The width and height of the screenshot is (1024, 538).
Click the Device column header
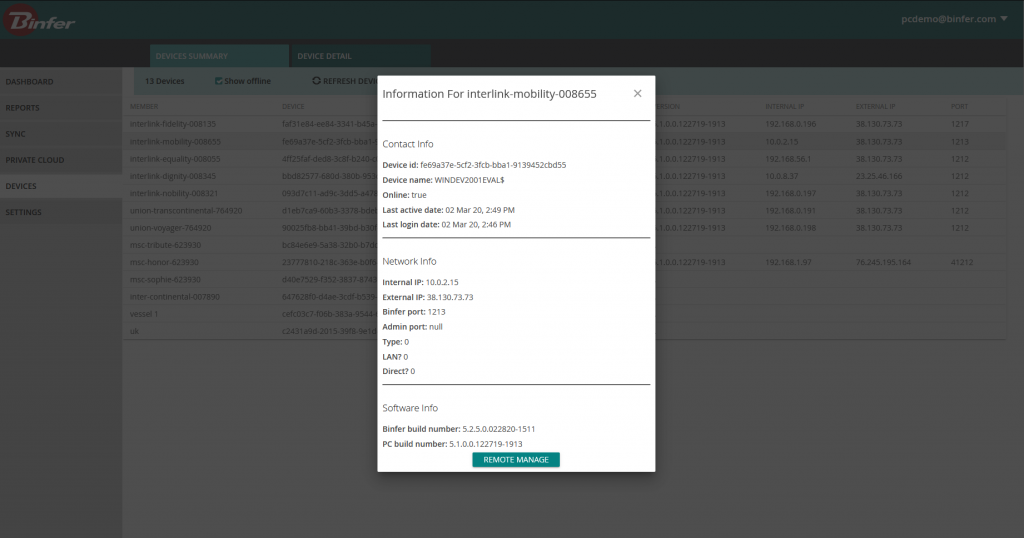click(293, 106)
